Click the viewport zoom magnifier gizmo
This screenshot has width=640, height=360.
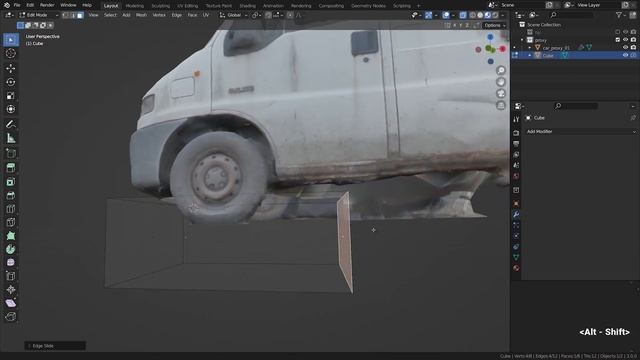pos(501,70)
